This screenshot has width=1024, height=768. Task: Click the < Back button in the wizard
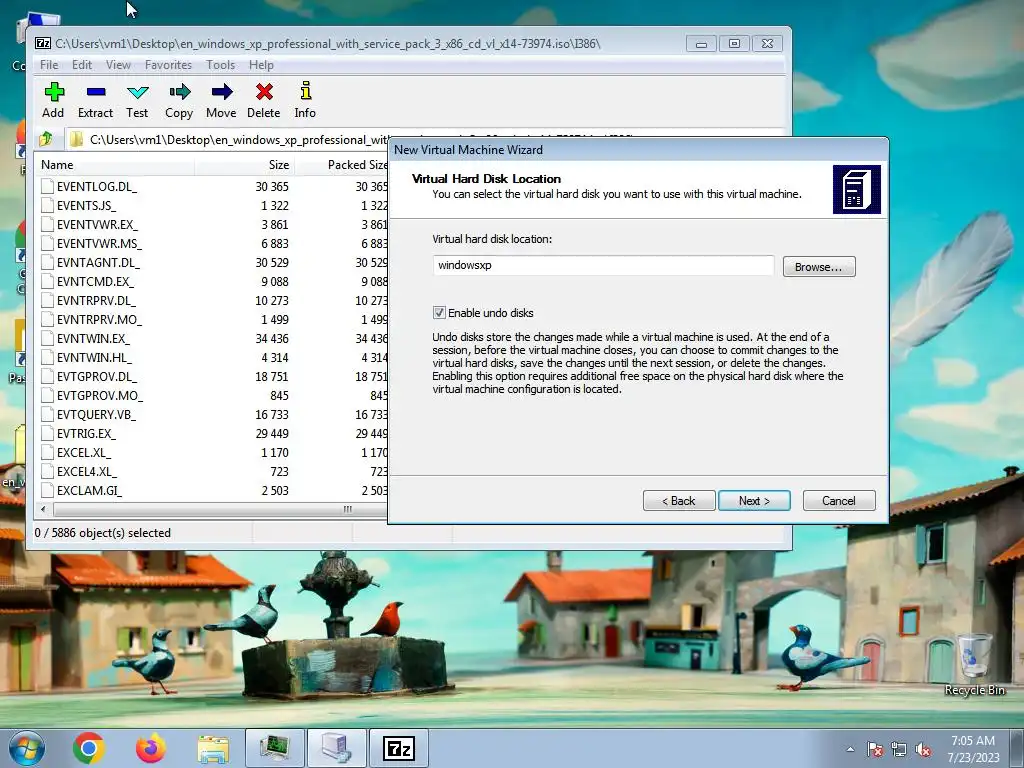(x=679, y=501)
